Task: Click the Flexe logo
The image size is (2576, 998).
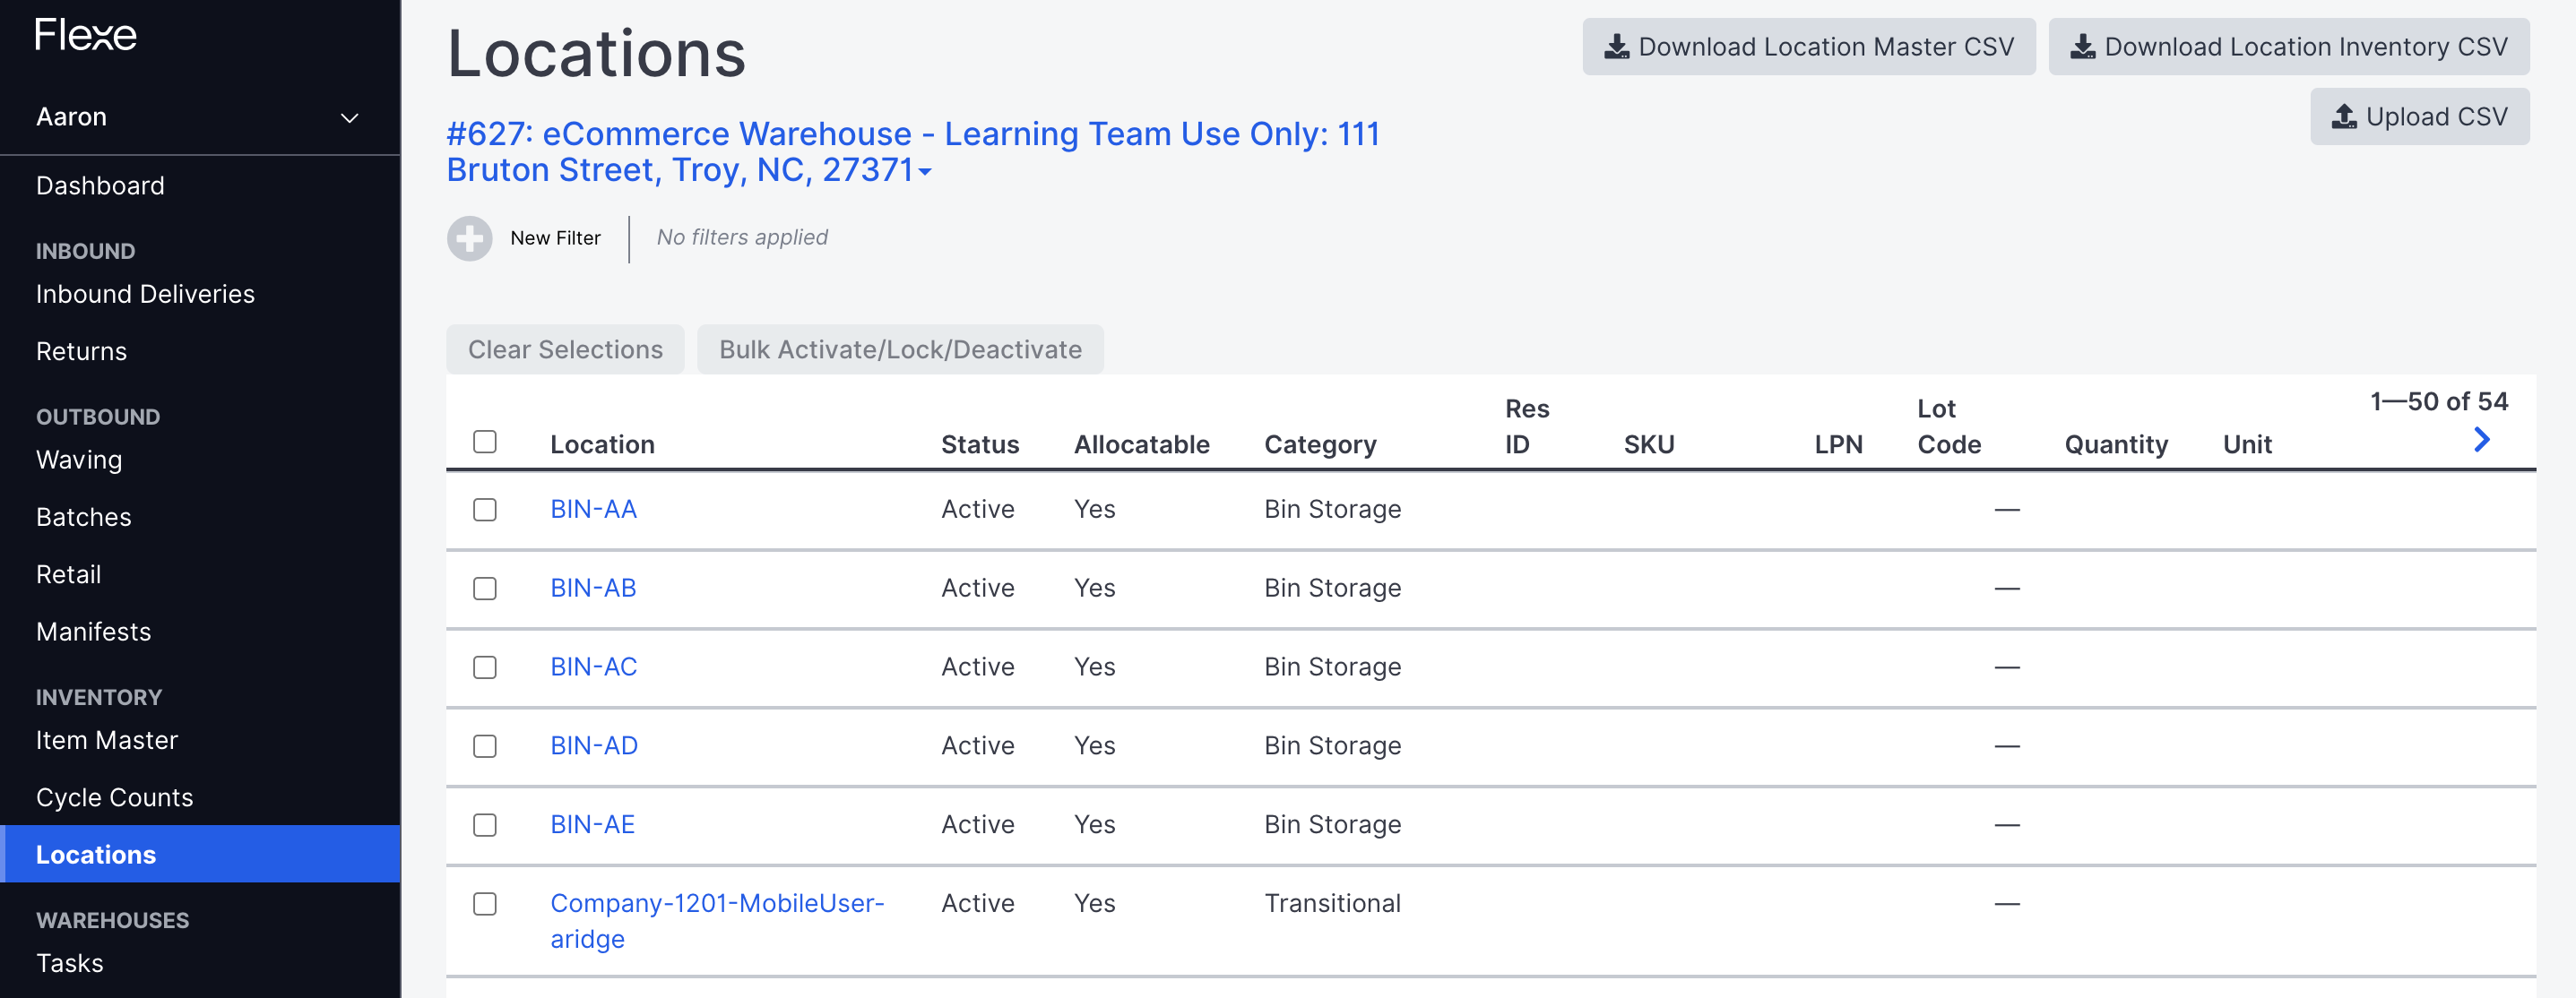Action: (x=85, y=35)
